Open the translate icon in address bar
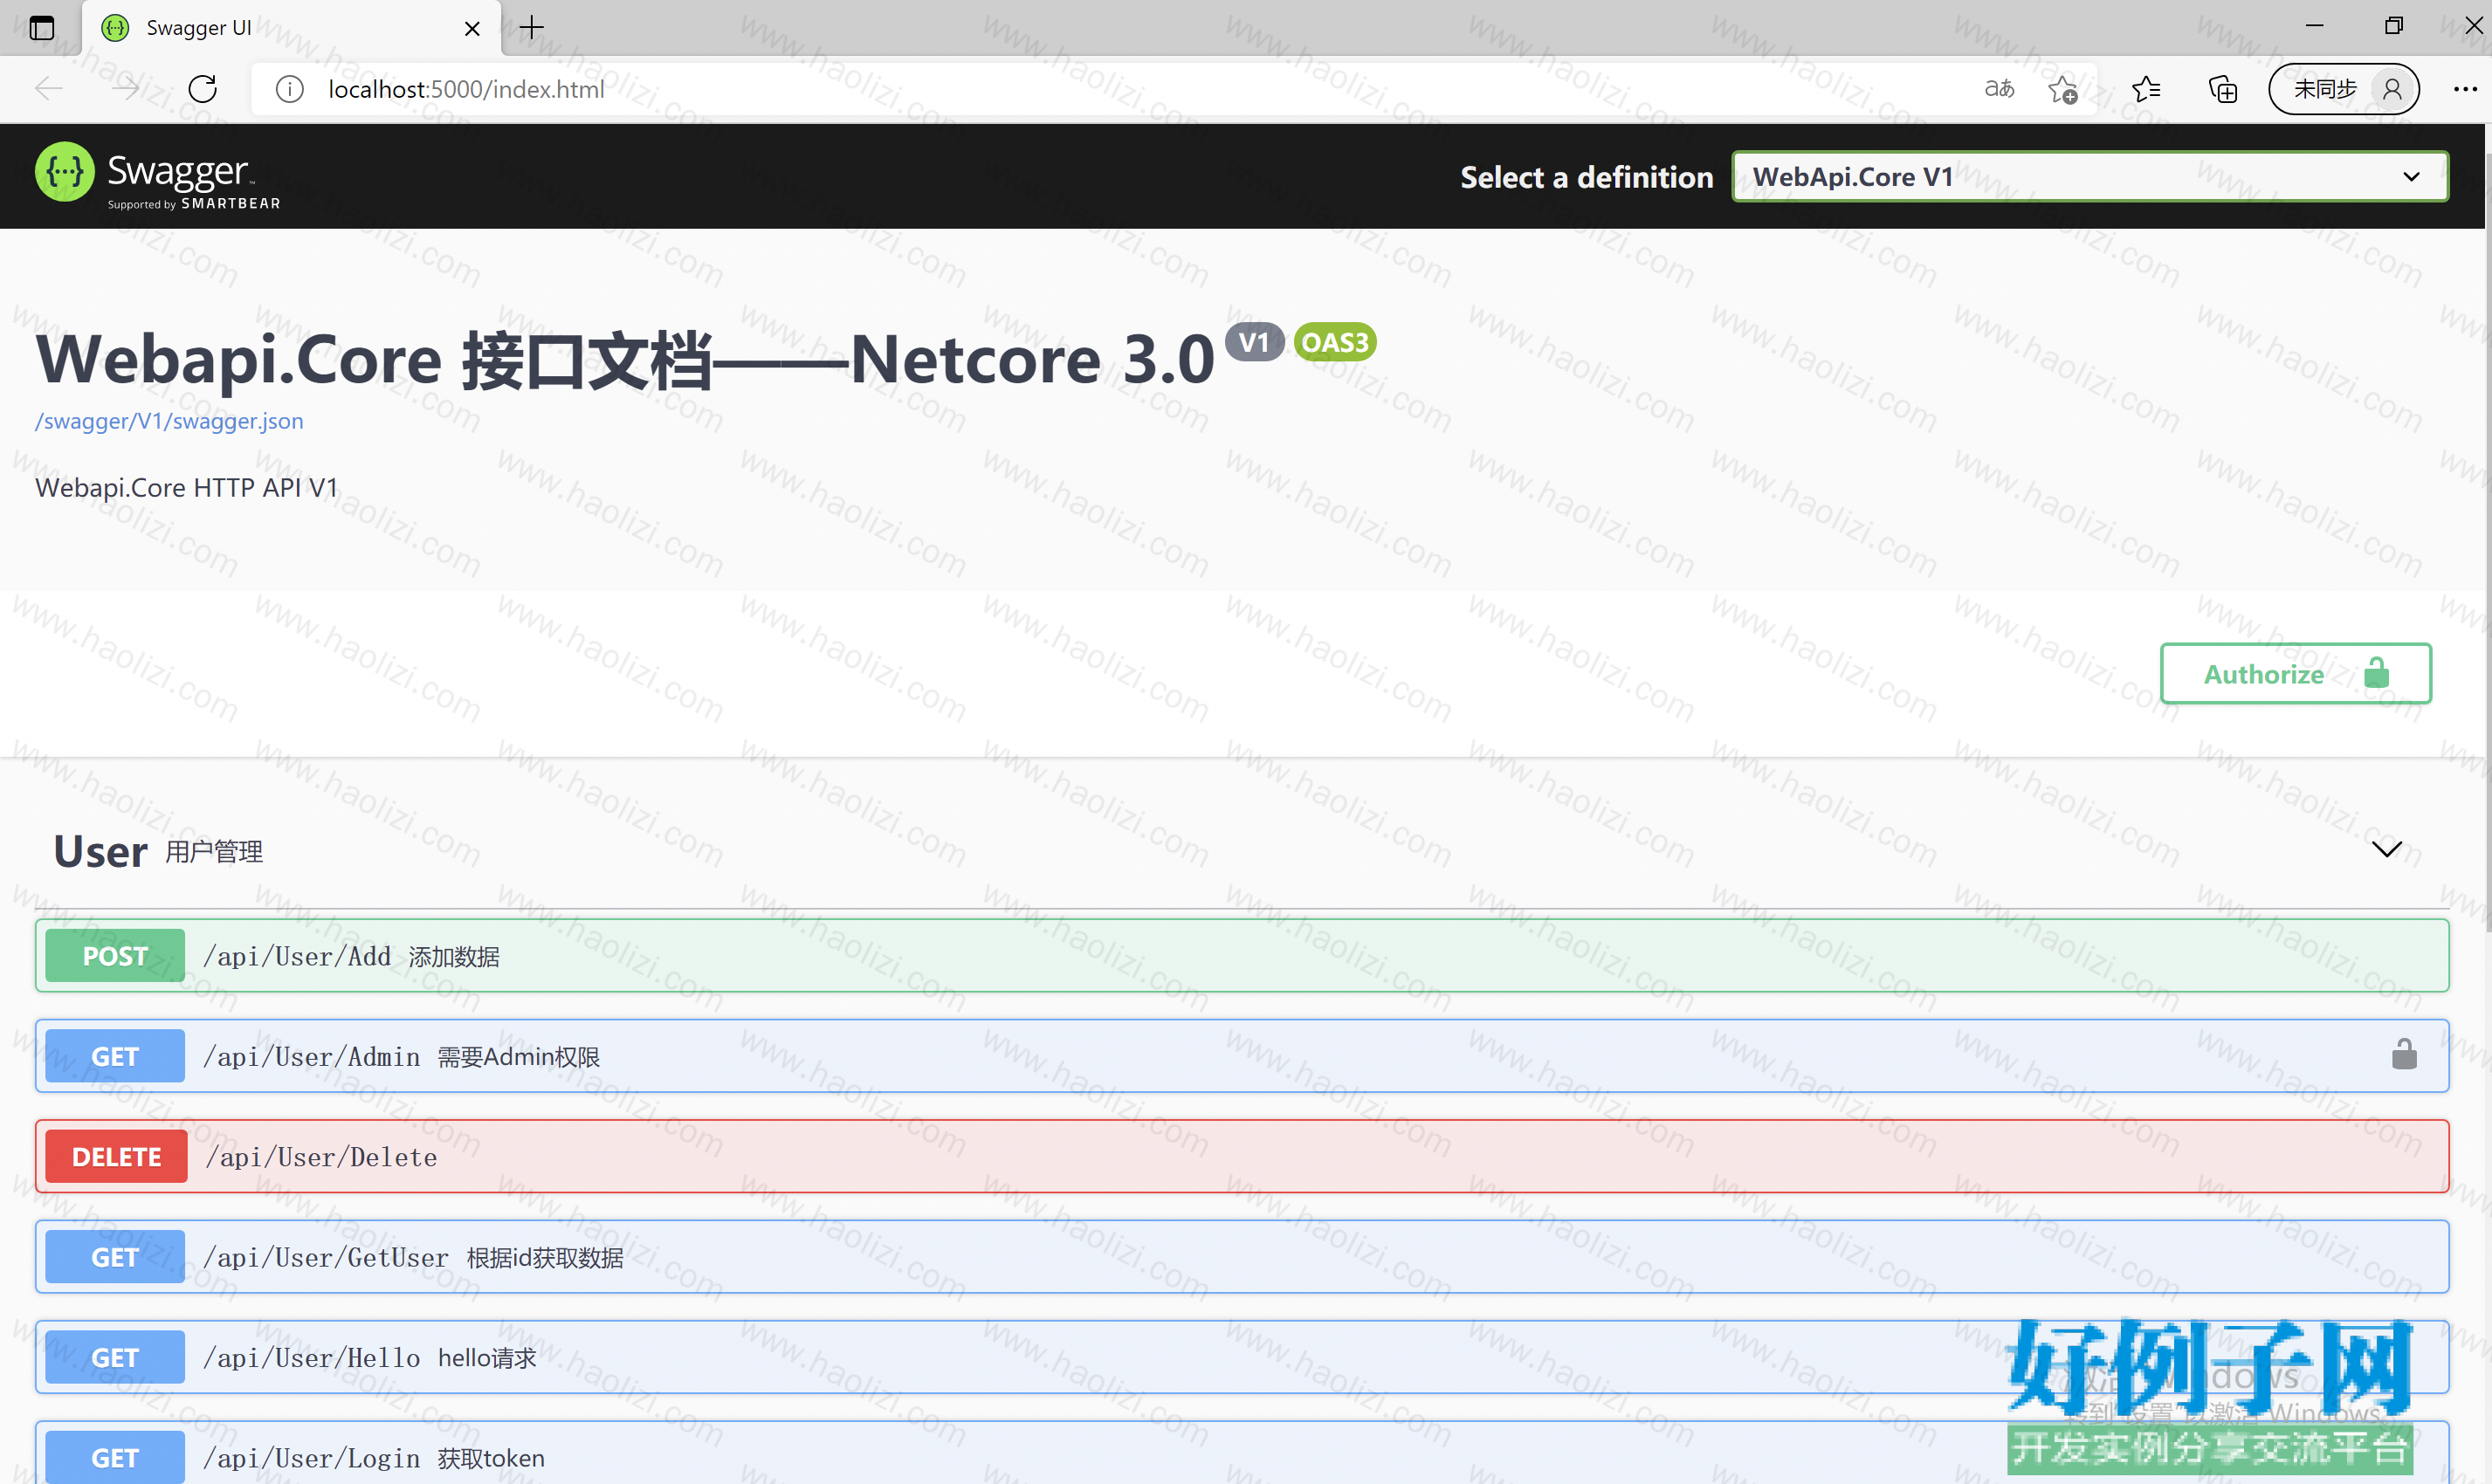Image resolution: width=2492 pixels, height=1484 pixels. click(x=1999, y=89)
